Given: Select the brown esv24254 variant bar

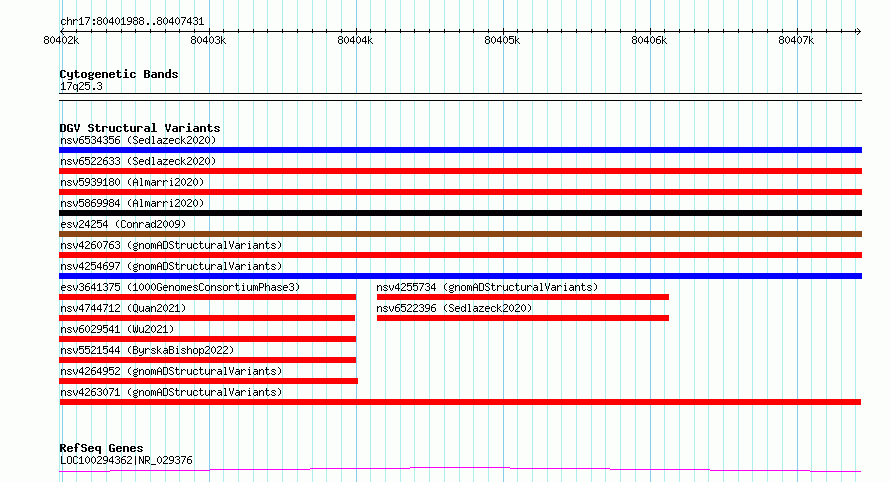Looking at the screenshot, I should pyautogui.click(x=460, y=234).
